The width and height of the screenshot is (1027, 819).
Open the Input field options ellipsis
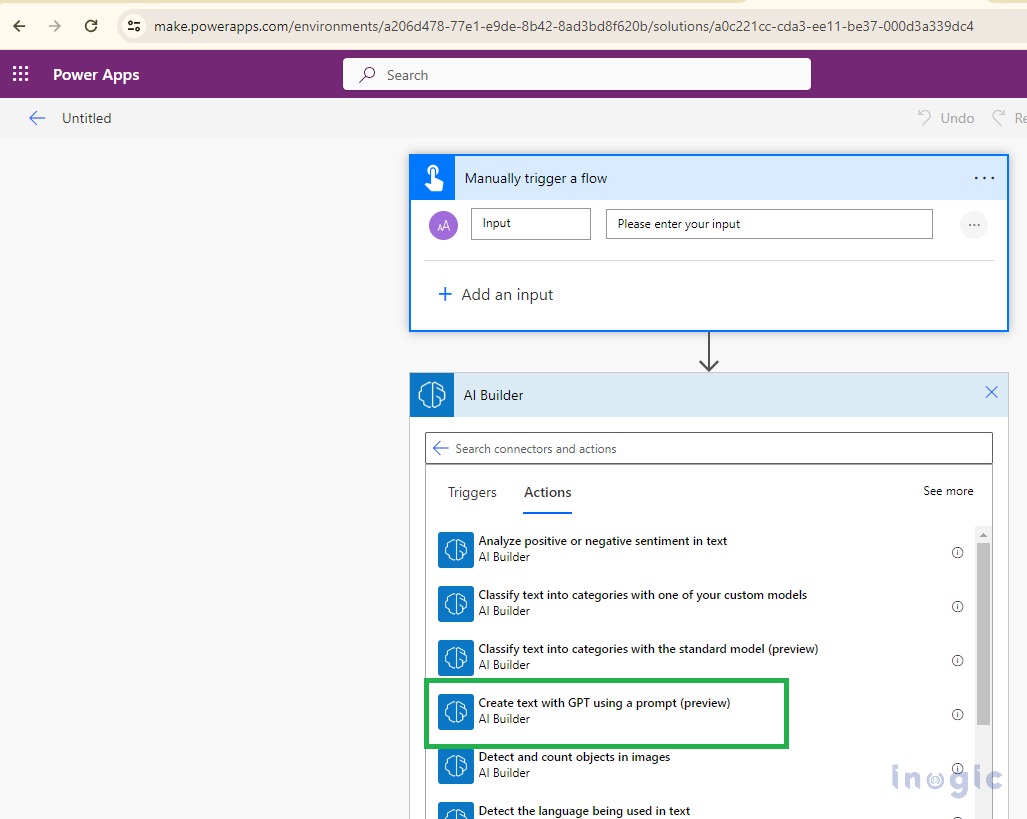coord(973,225)
